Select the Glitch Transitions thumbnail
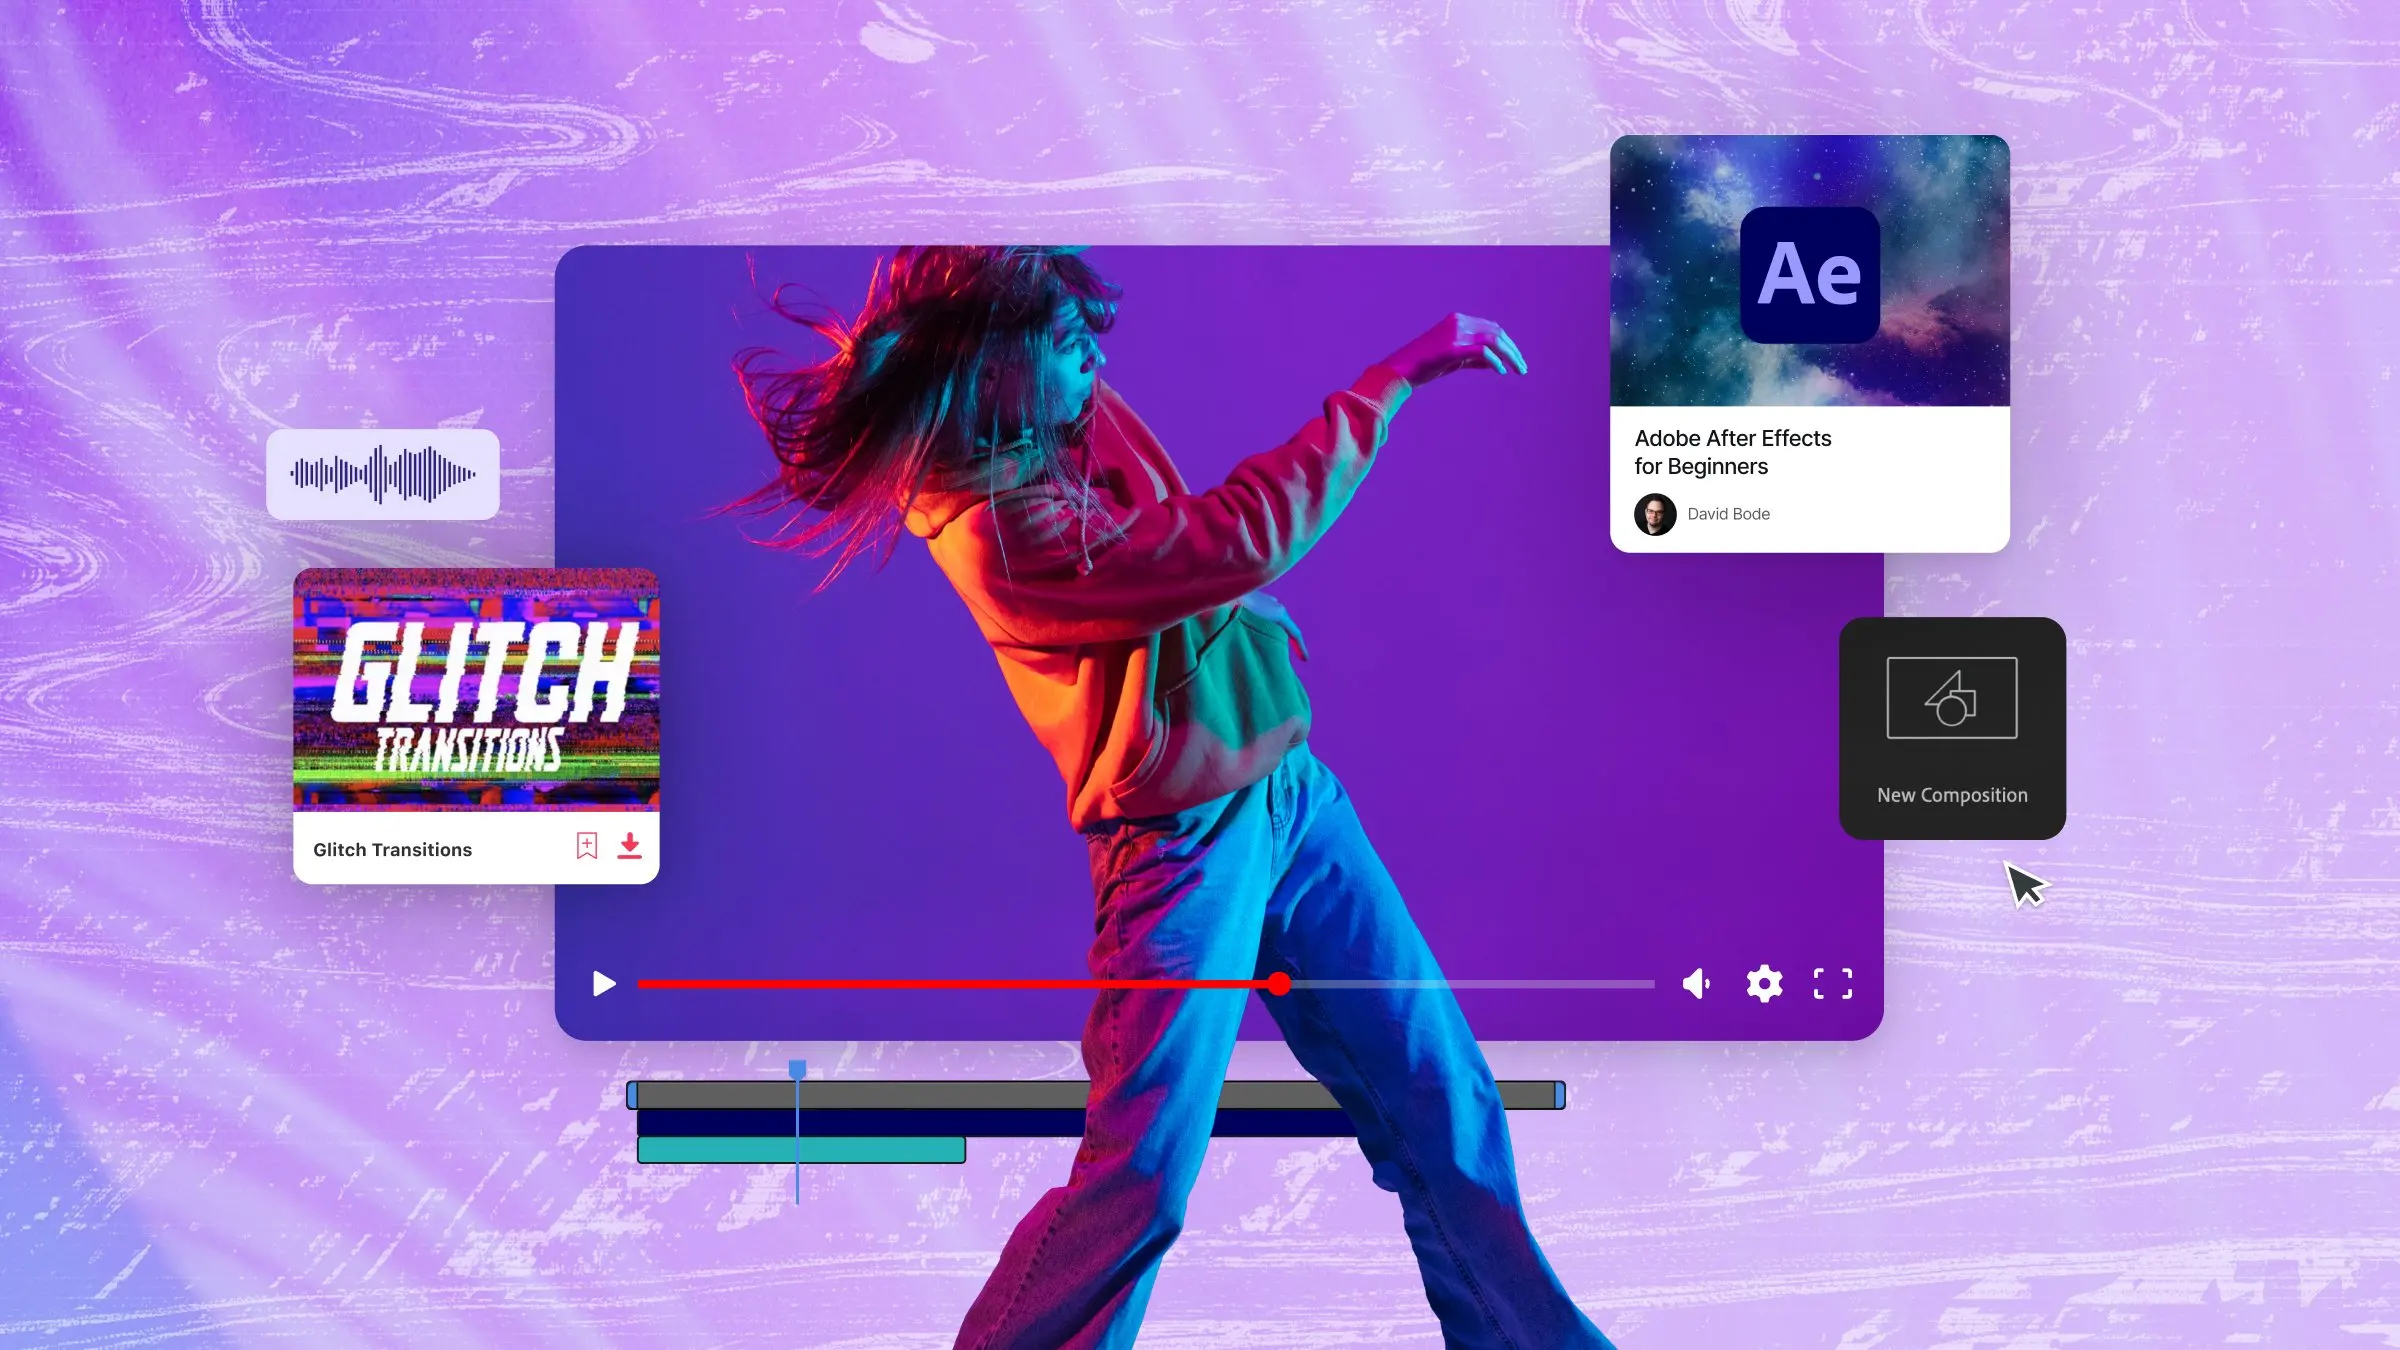The height and width of the screenshot is (1350, 2400). 476,691
